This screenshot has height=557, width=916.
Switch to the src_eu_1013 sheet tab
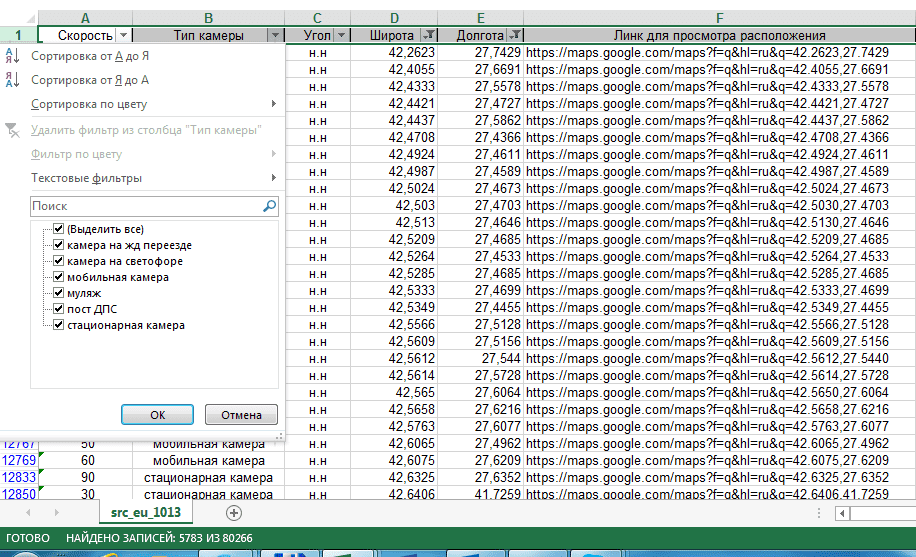pos(146,512)
